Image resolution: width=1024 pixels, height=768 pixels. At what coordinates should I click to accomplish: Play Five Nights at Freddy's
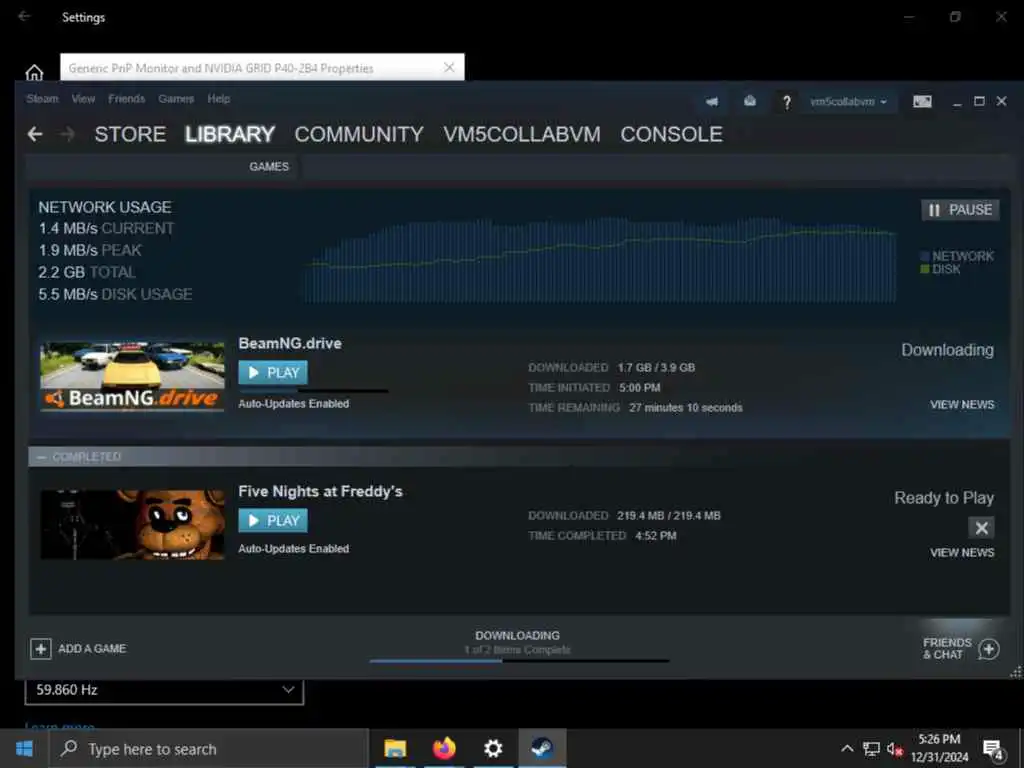[273, 520]
